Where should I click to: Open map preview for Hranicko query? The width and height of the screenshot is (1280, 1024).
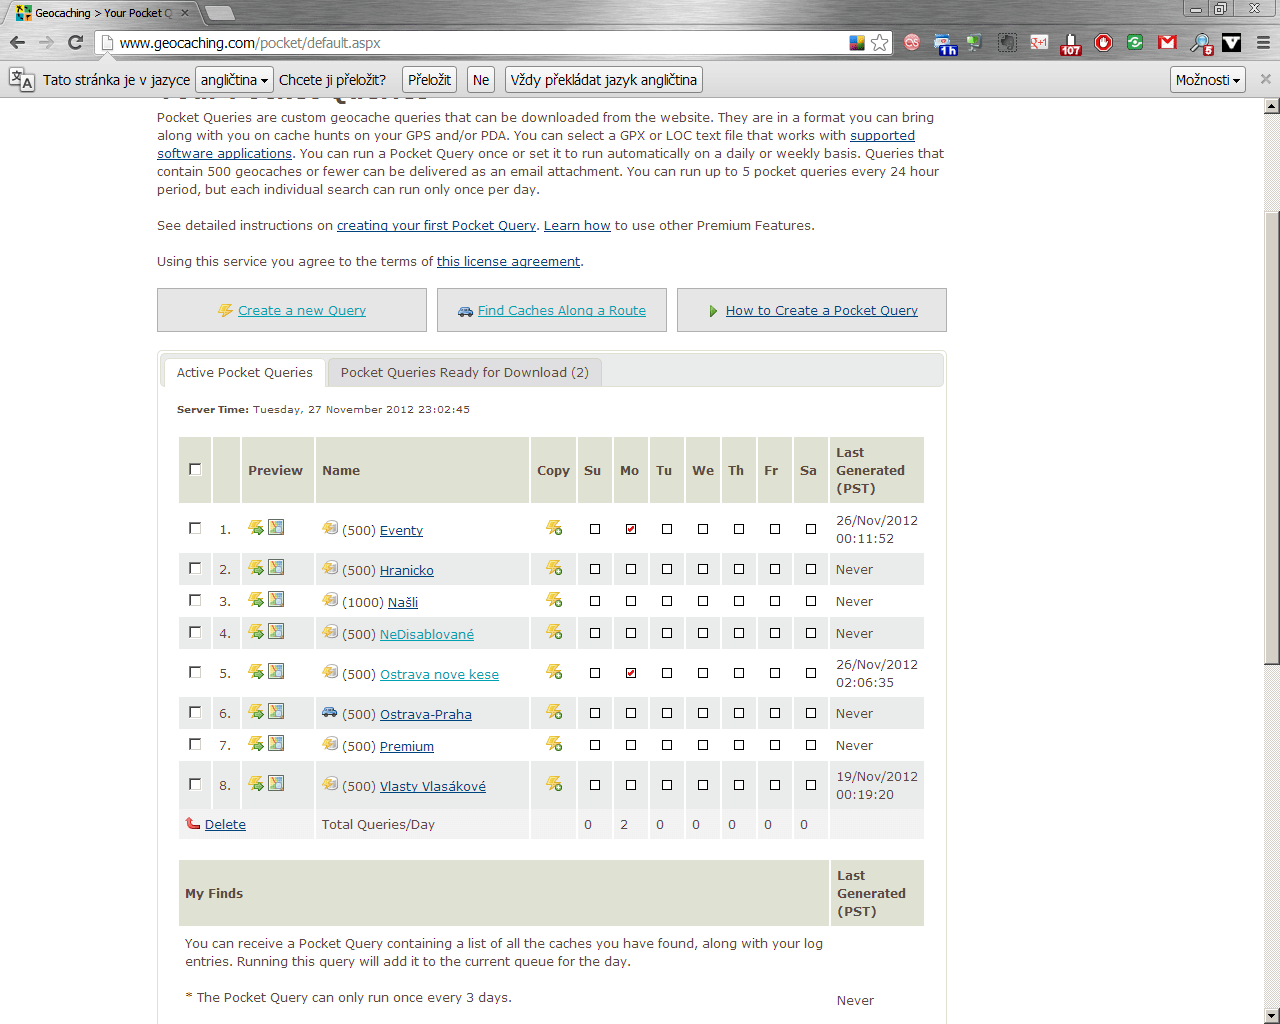pos(276,567)
